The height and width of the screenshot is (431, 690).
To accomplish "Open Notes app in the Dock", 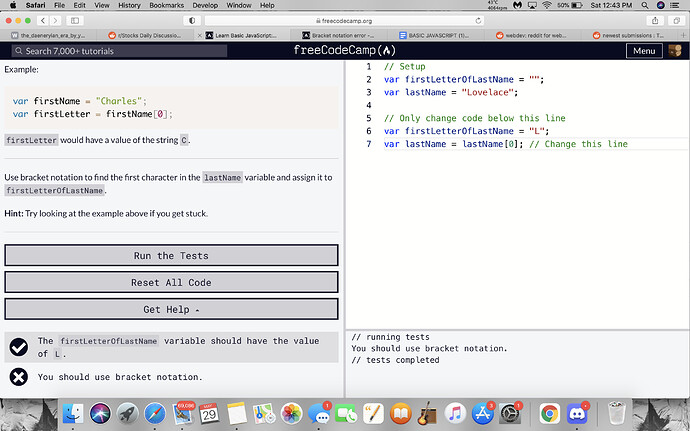I will 237,414.
